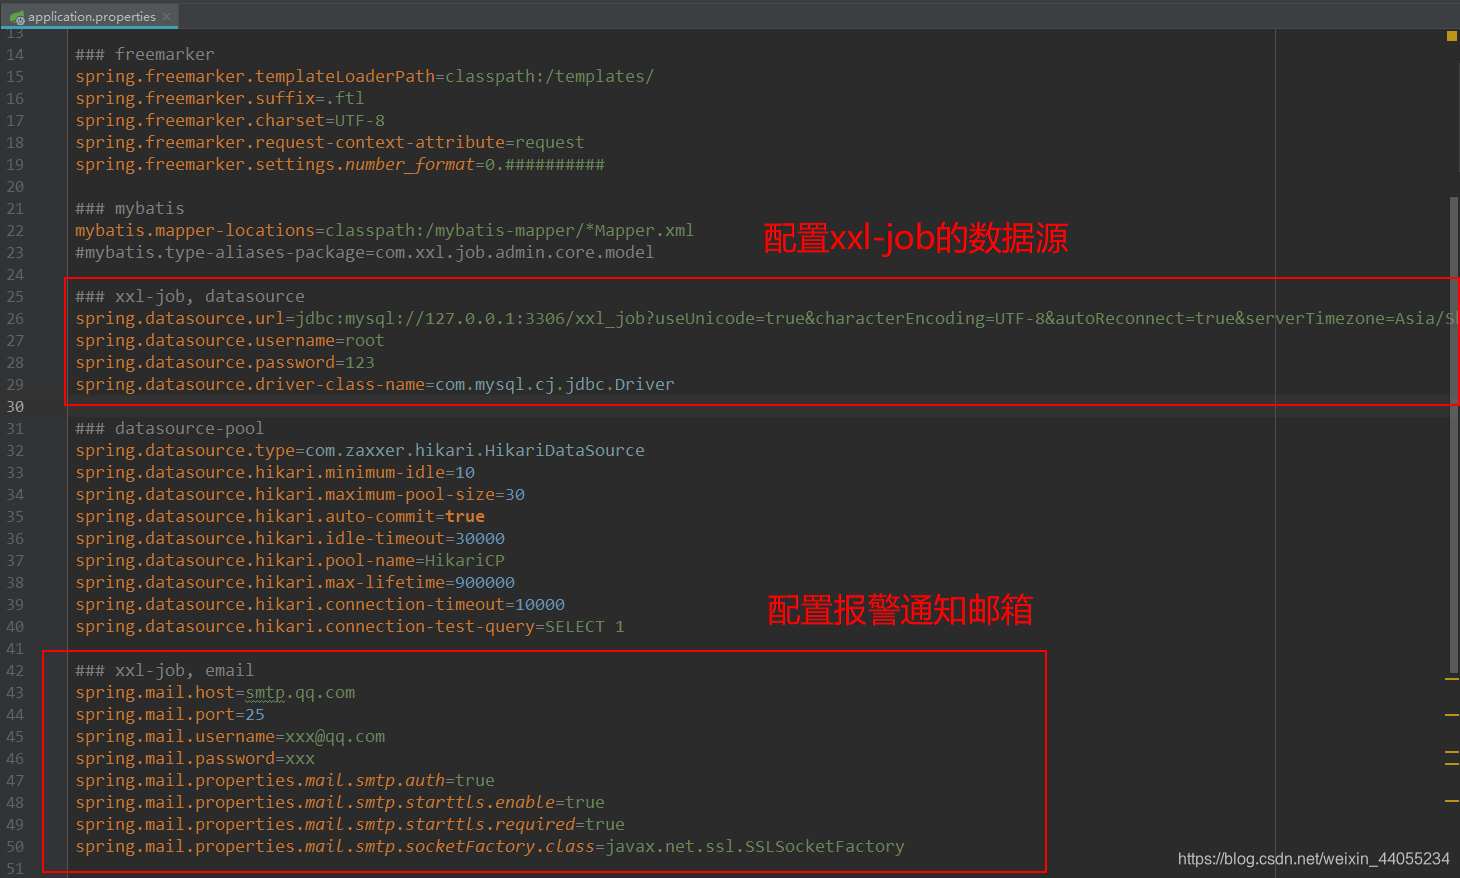Click the smtp.starttls.required=true line
1460x878 pixels.
pyautogui.click(x=350, y=824)
